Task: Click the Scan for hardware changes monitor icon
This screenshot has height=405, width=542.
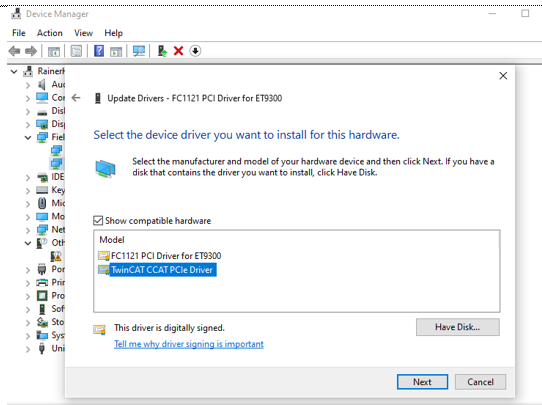Action: [x=139, y=51]
